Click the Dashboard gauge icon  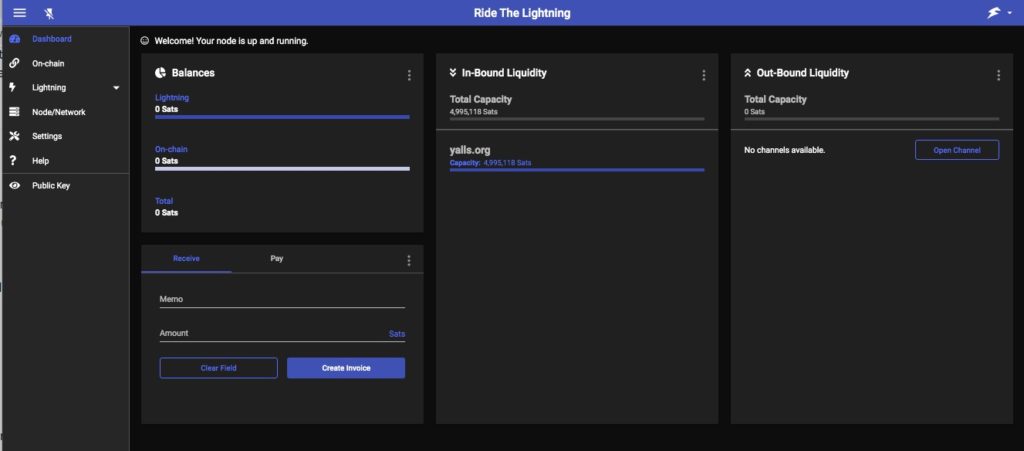click(14, 39)
